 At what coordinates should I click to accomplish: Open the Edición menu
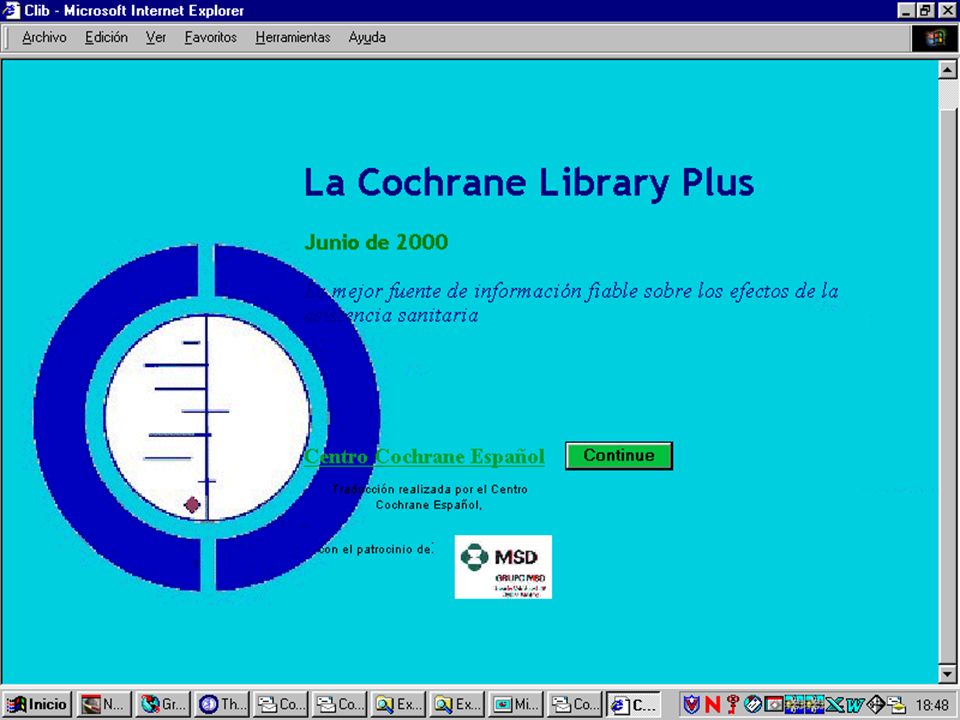[107, 37]
